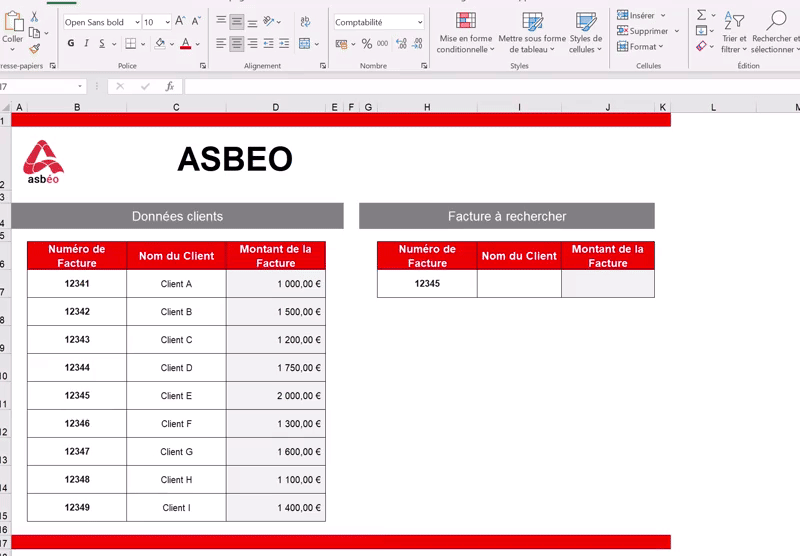Click the AutoSum sigma icon

pyautogui.click(x=702, y=15)
